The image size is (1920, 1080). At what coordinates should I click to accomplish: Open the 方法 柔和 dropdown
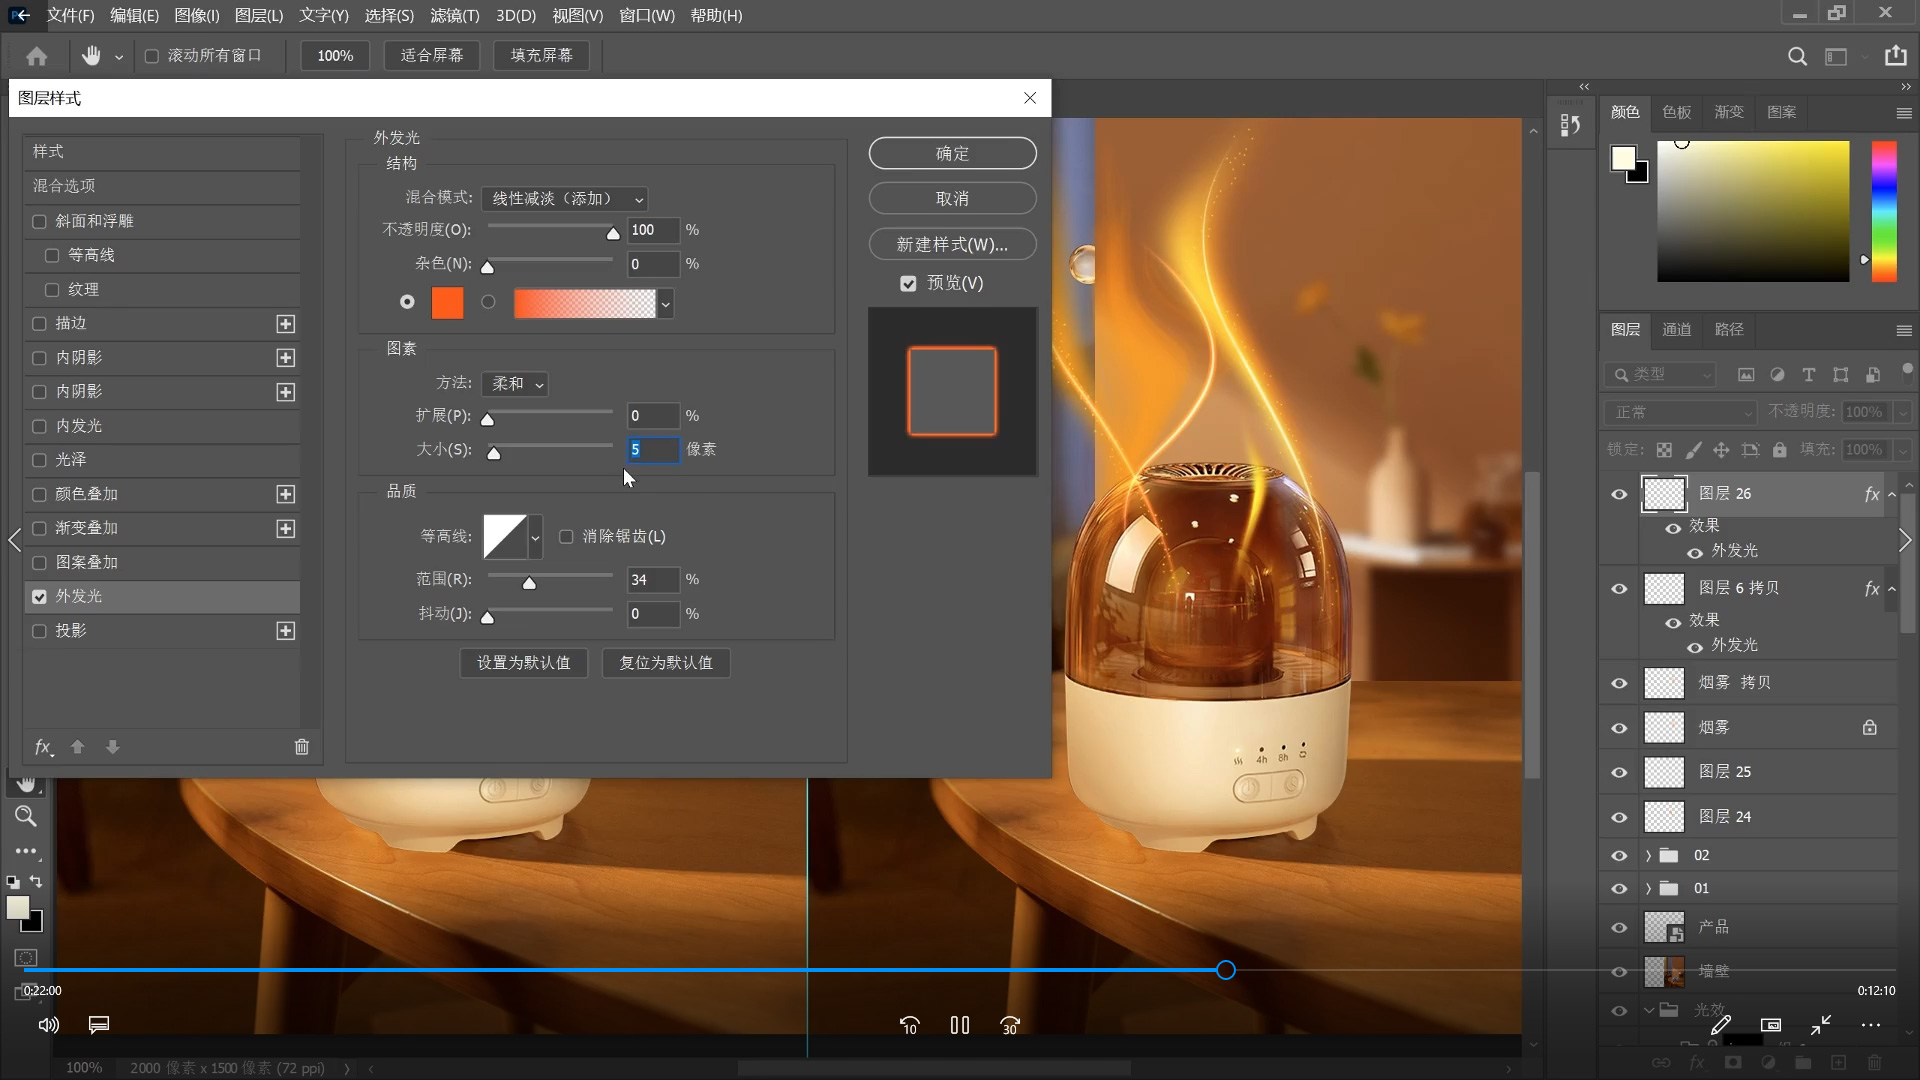(516, 382)
